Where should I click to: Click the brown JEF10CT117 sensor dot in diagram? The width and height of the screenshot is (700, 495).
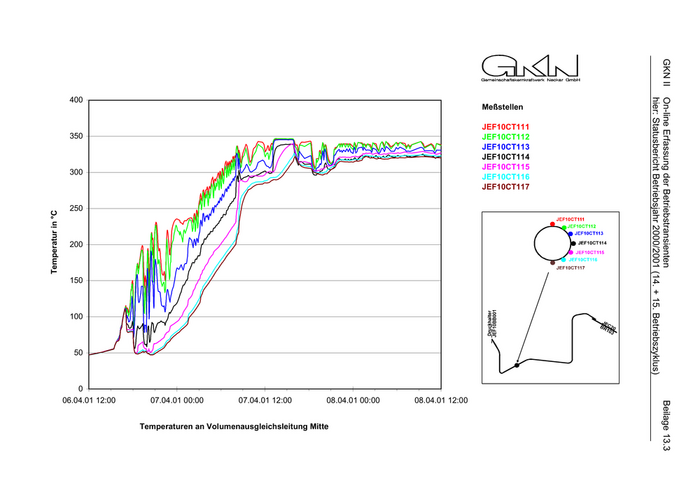coord(552,263)
